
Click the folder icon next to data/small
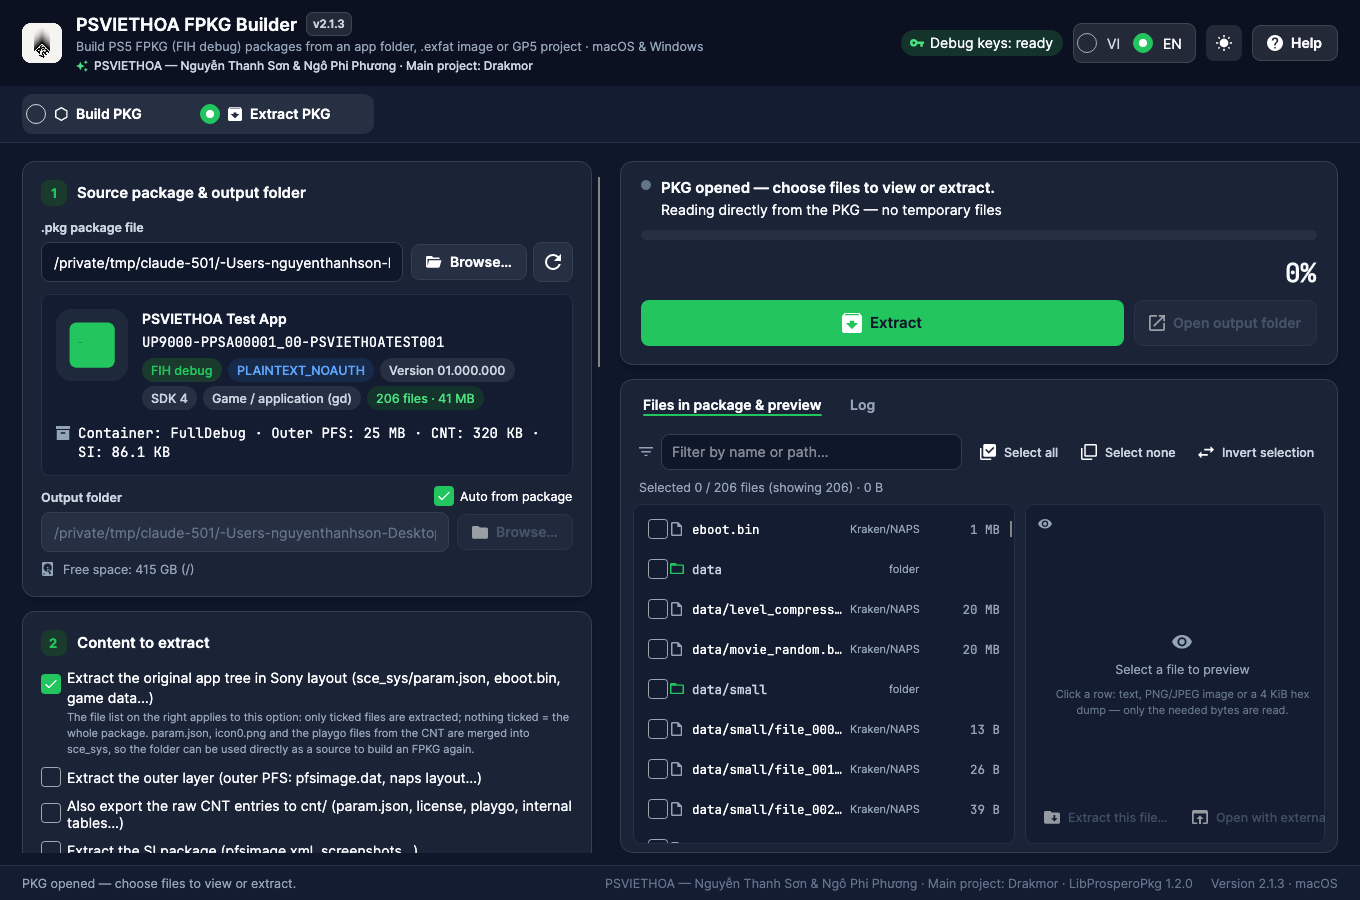677,689
